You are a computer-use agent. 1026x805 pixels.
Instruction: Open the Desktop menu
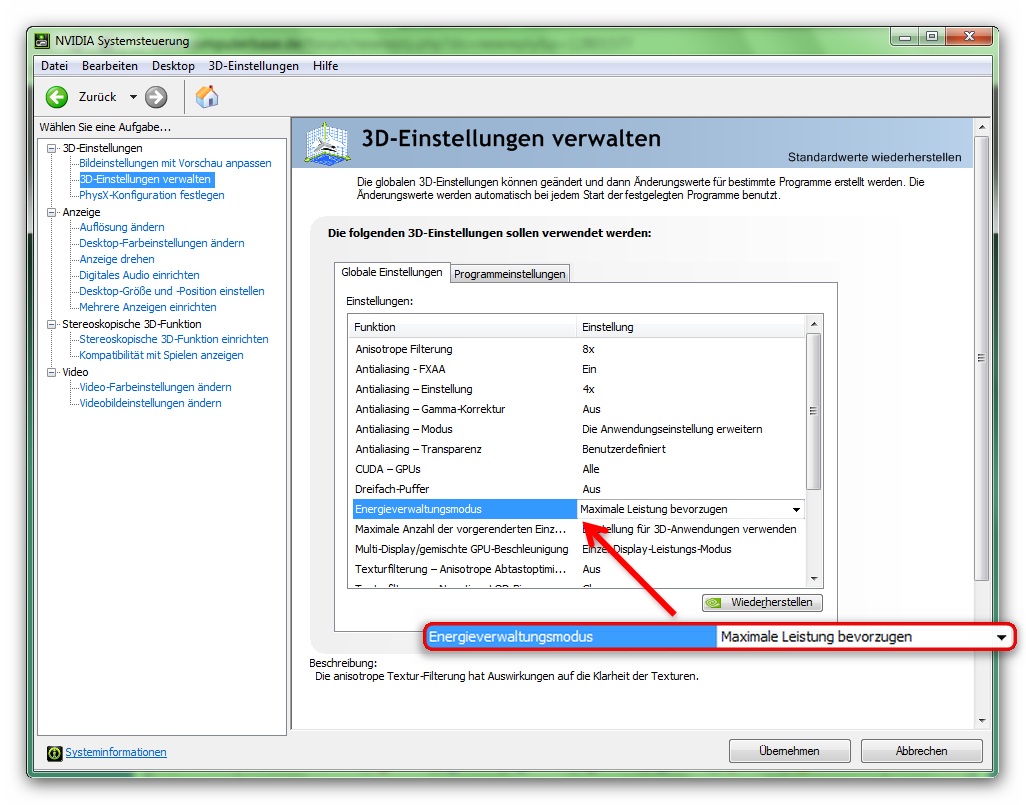click(x=173, y=66)
